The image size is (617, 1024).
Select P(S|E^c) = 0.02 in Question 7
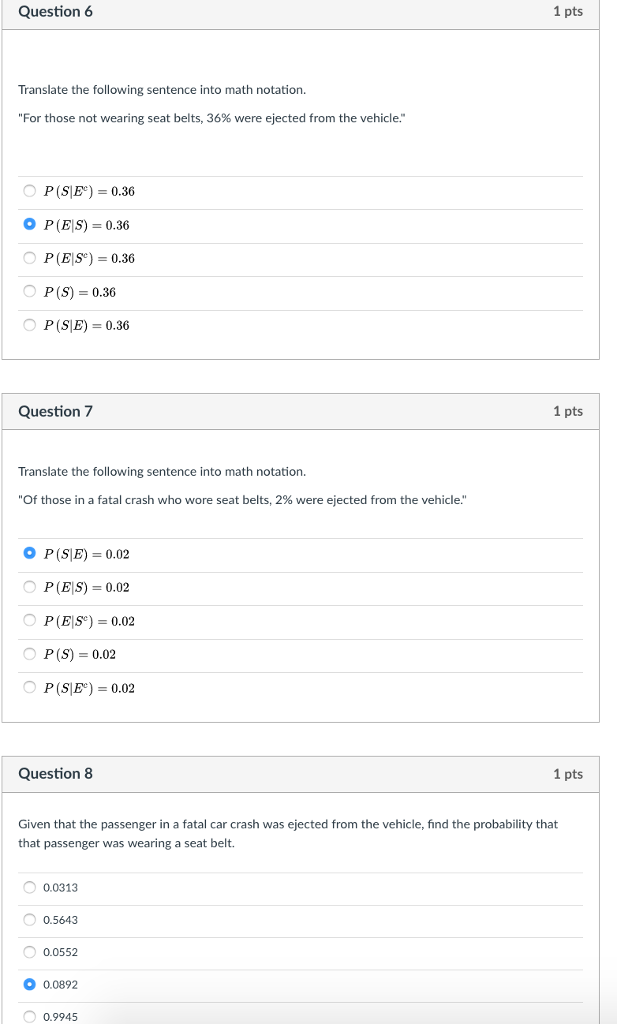pos(31,687)
